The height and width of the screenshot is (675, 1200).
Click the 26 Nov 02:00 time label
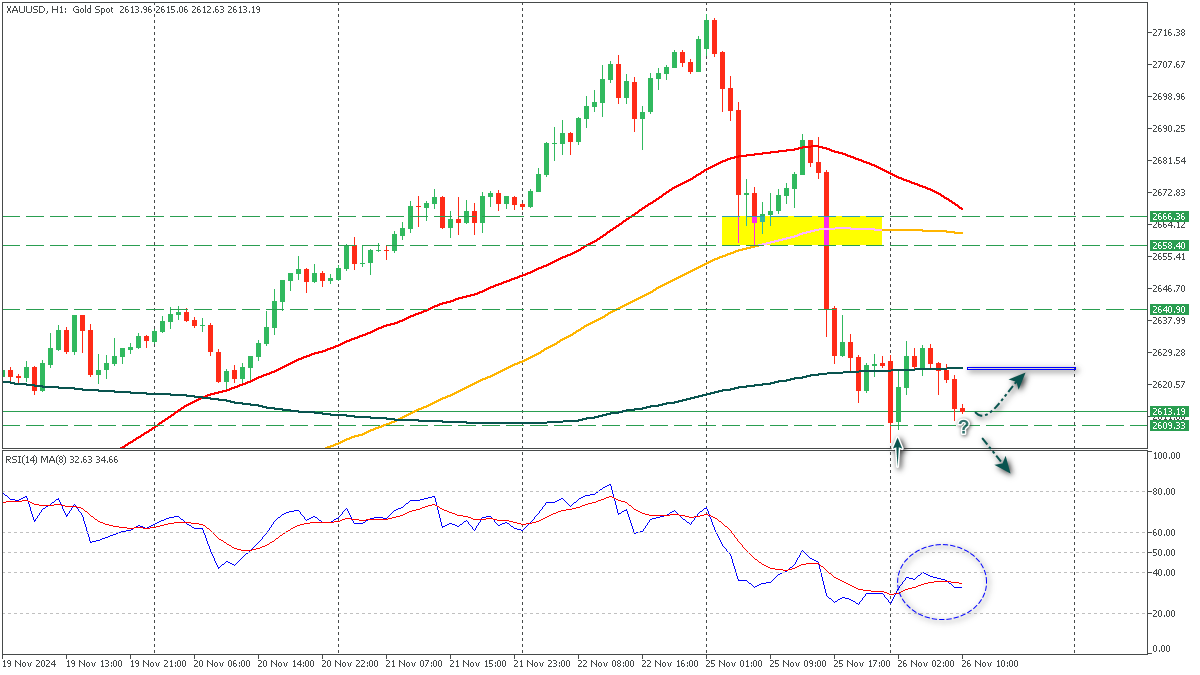coord(926,663)
